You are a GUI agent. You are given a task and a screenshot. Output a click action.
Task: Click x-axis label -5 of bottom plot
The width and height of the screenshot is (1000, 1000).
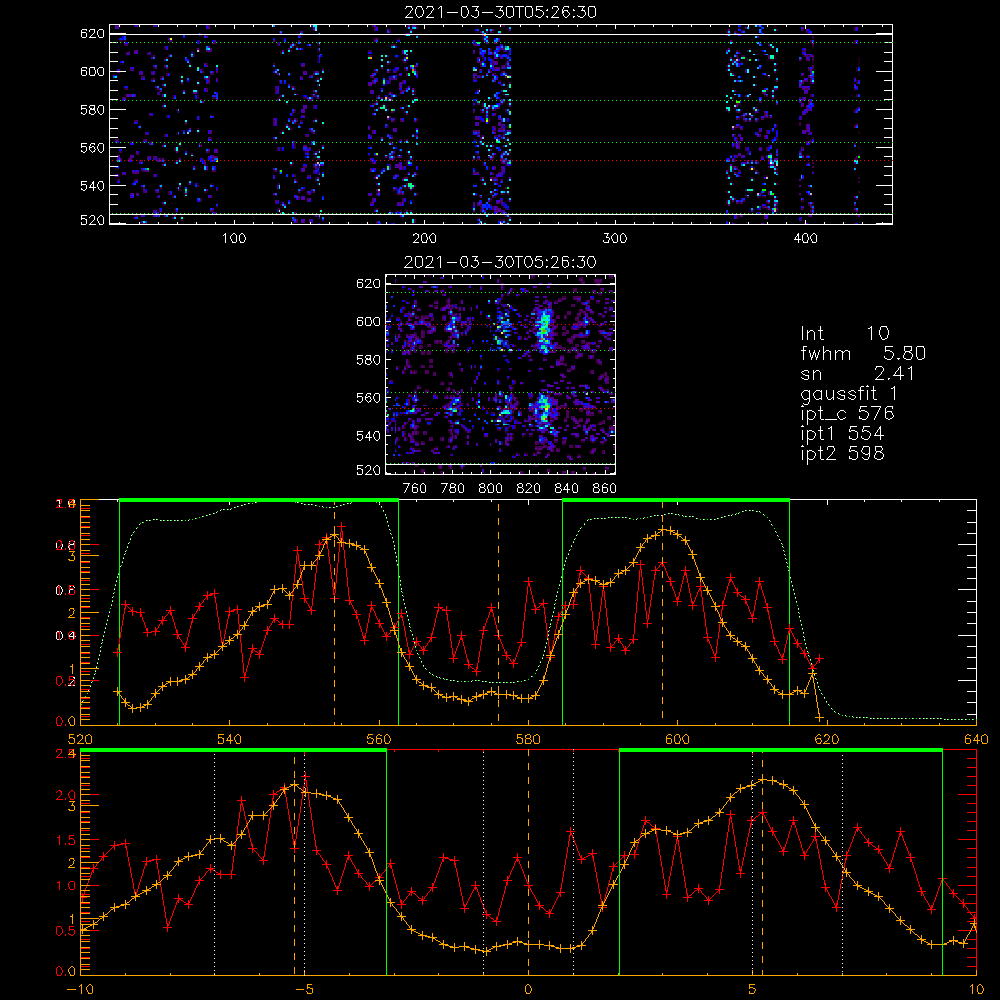(304, 990)
